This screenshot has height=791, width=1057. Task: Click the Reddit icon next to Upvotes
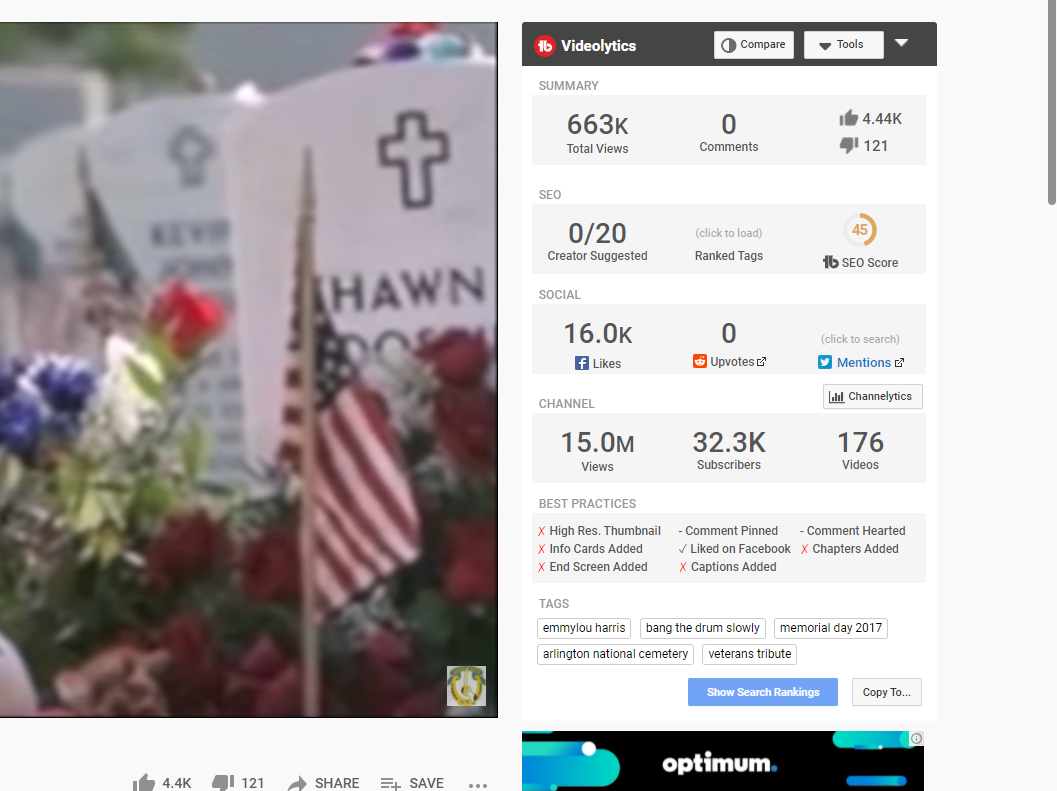click(700, 361)
